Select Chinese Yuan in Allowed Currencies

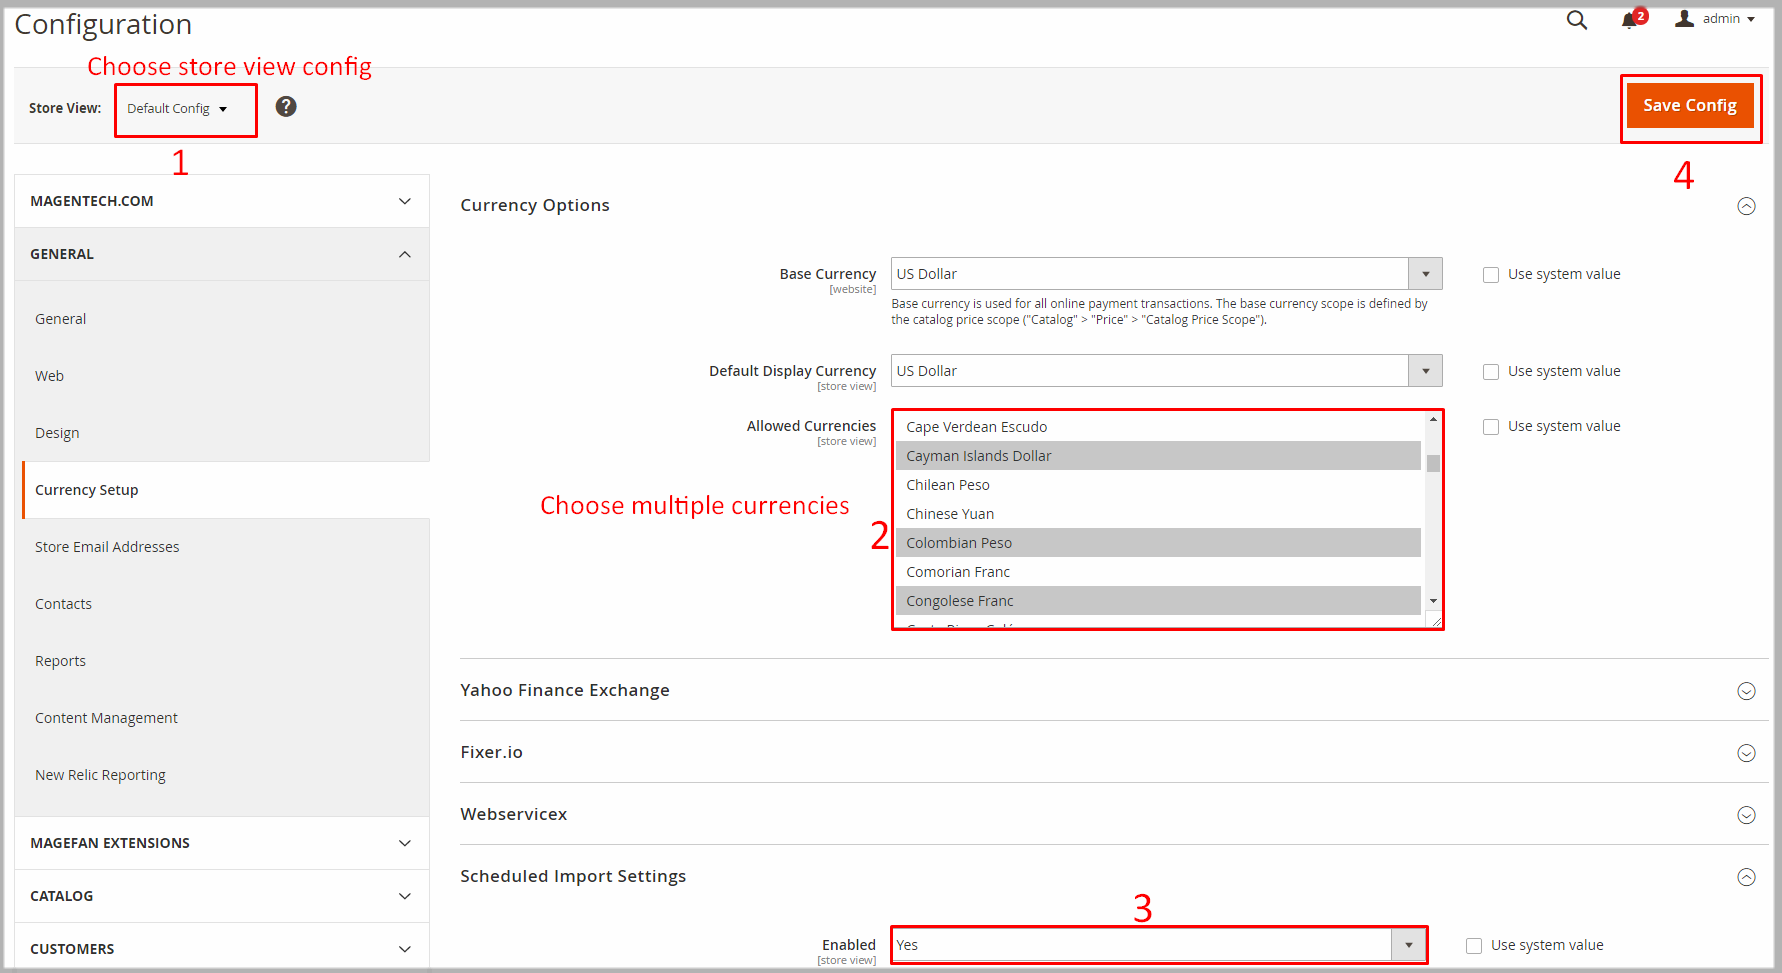pyautogui.click(x=950, y=514)
